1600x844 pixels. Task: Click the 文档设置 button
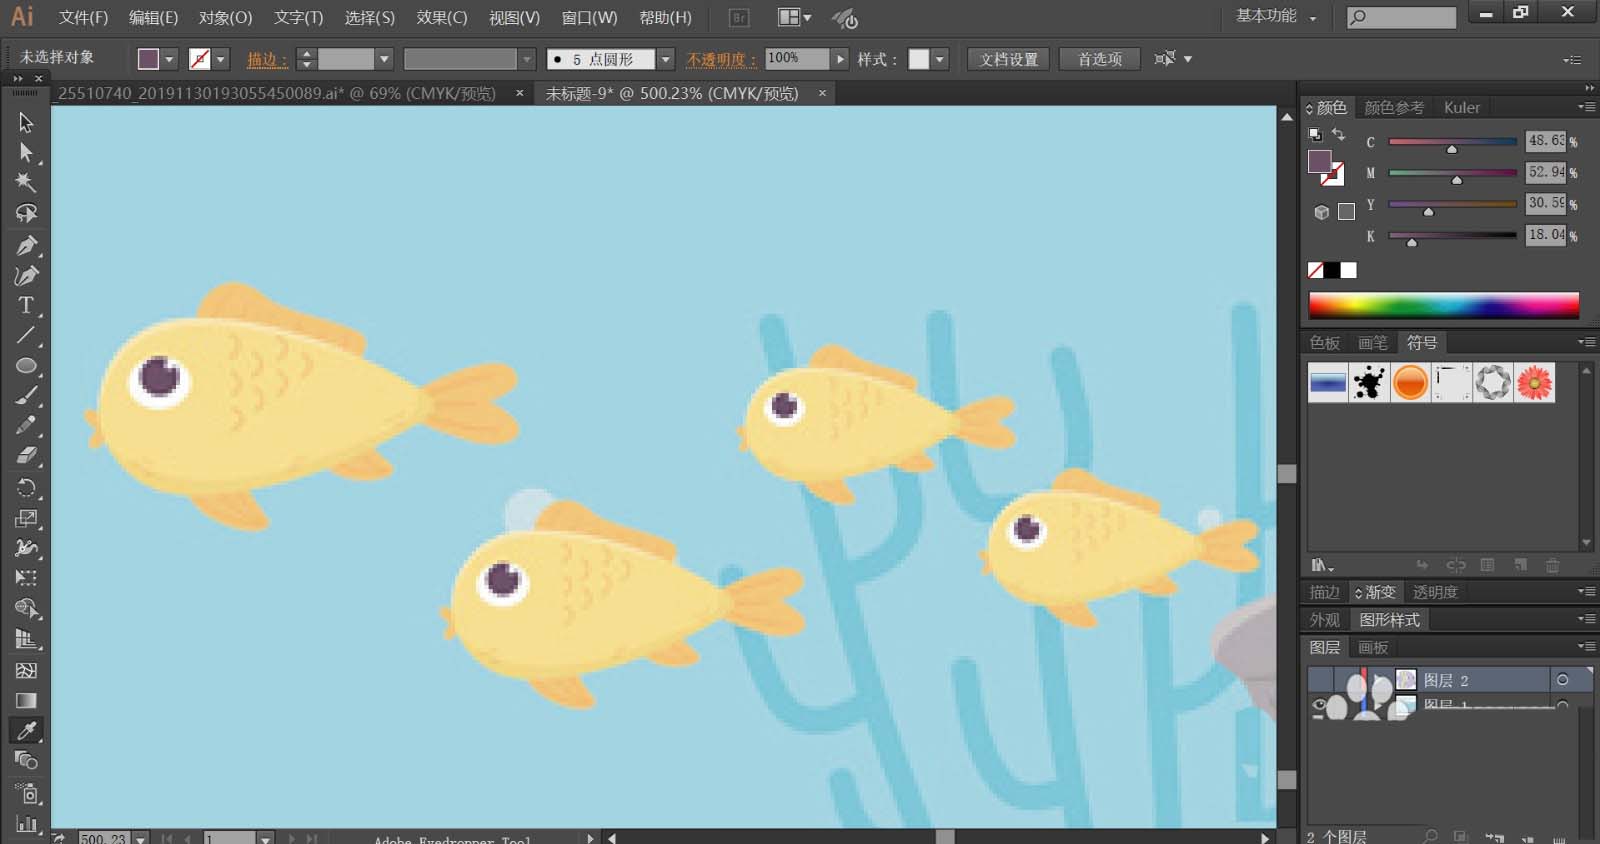pyautogui.click(x=1008, y=59)
